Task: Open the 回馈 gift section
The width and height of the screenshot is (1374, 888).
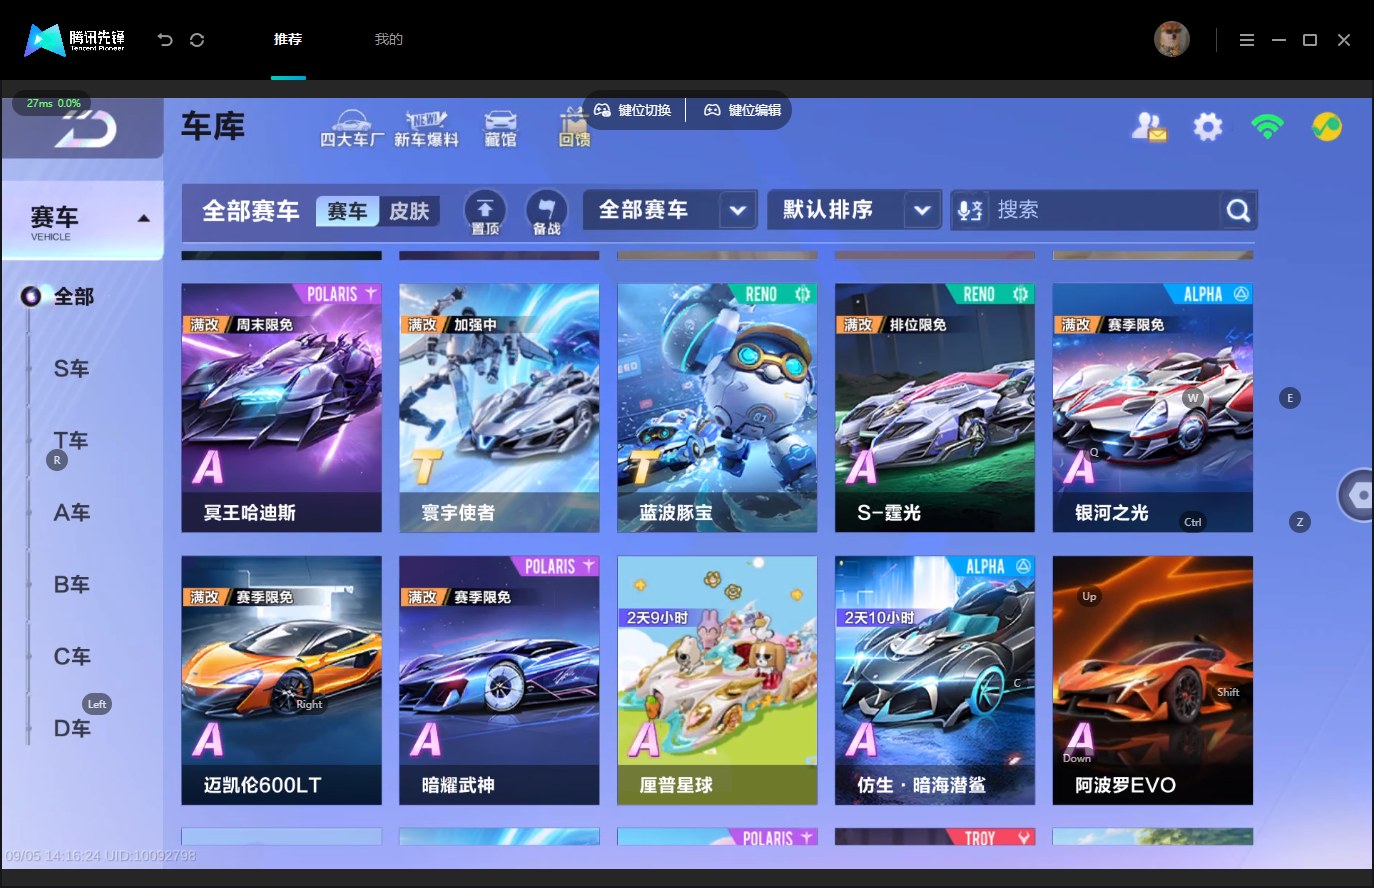Action: click(x=574, y=129)
